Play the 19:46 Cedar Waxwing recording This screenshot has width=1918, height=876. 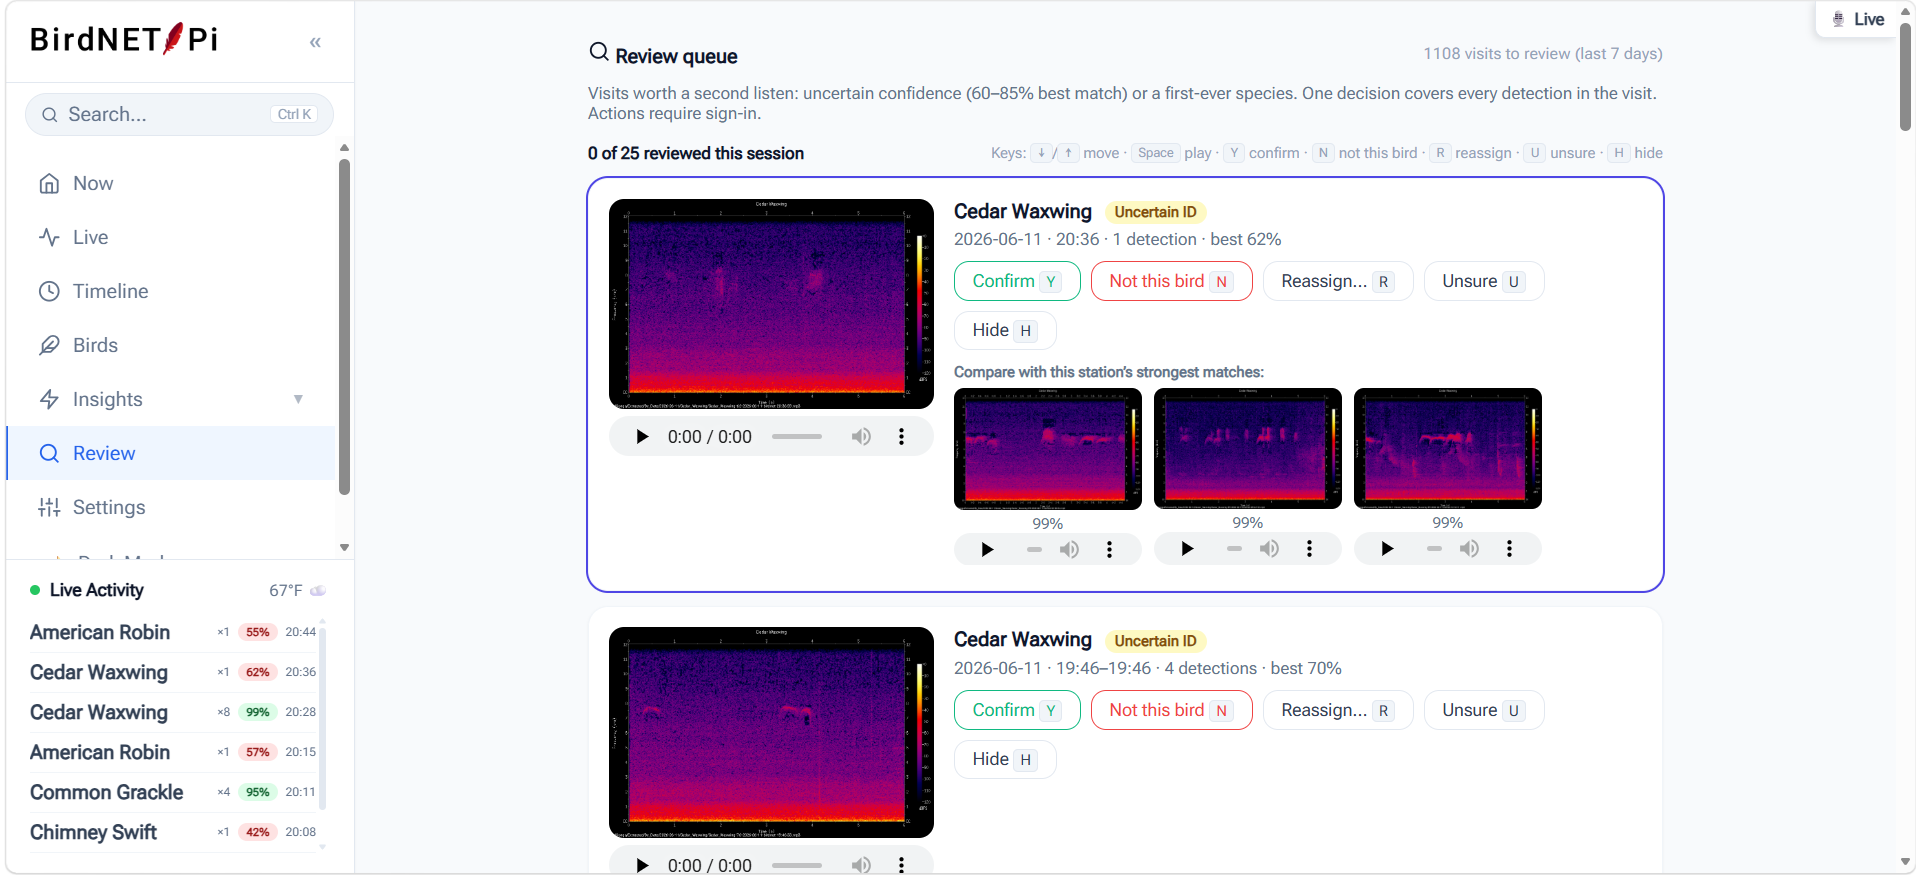[x=642, y=865]
